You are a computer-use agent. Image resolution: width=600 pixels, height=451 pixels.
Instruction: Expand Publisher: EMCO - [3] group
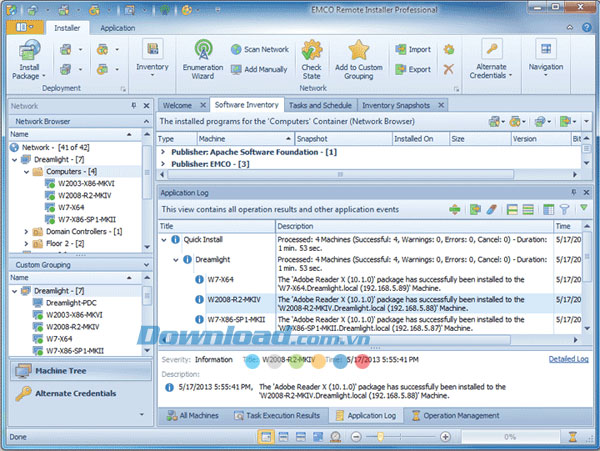point(163,164)
